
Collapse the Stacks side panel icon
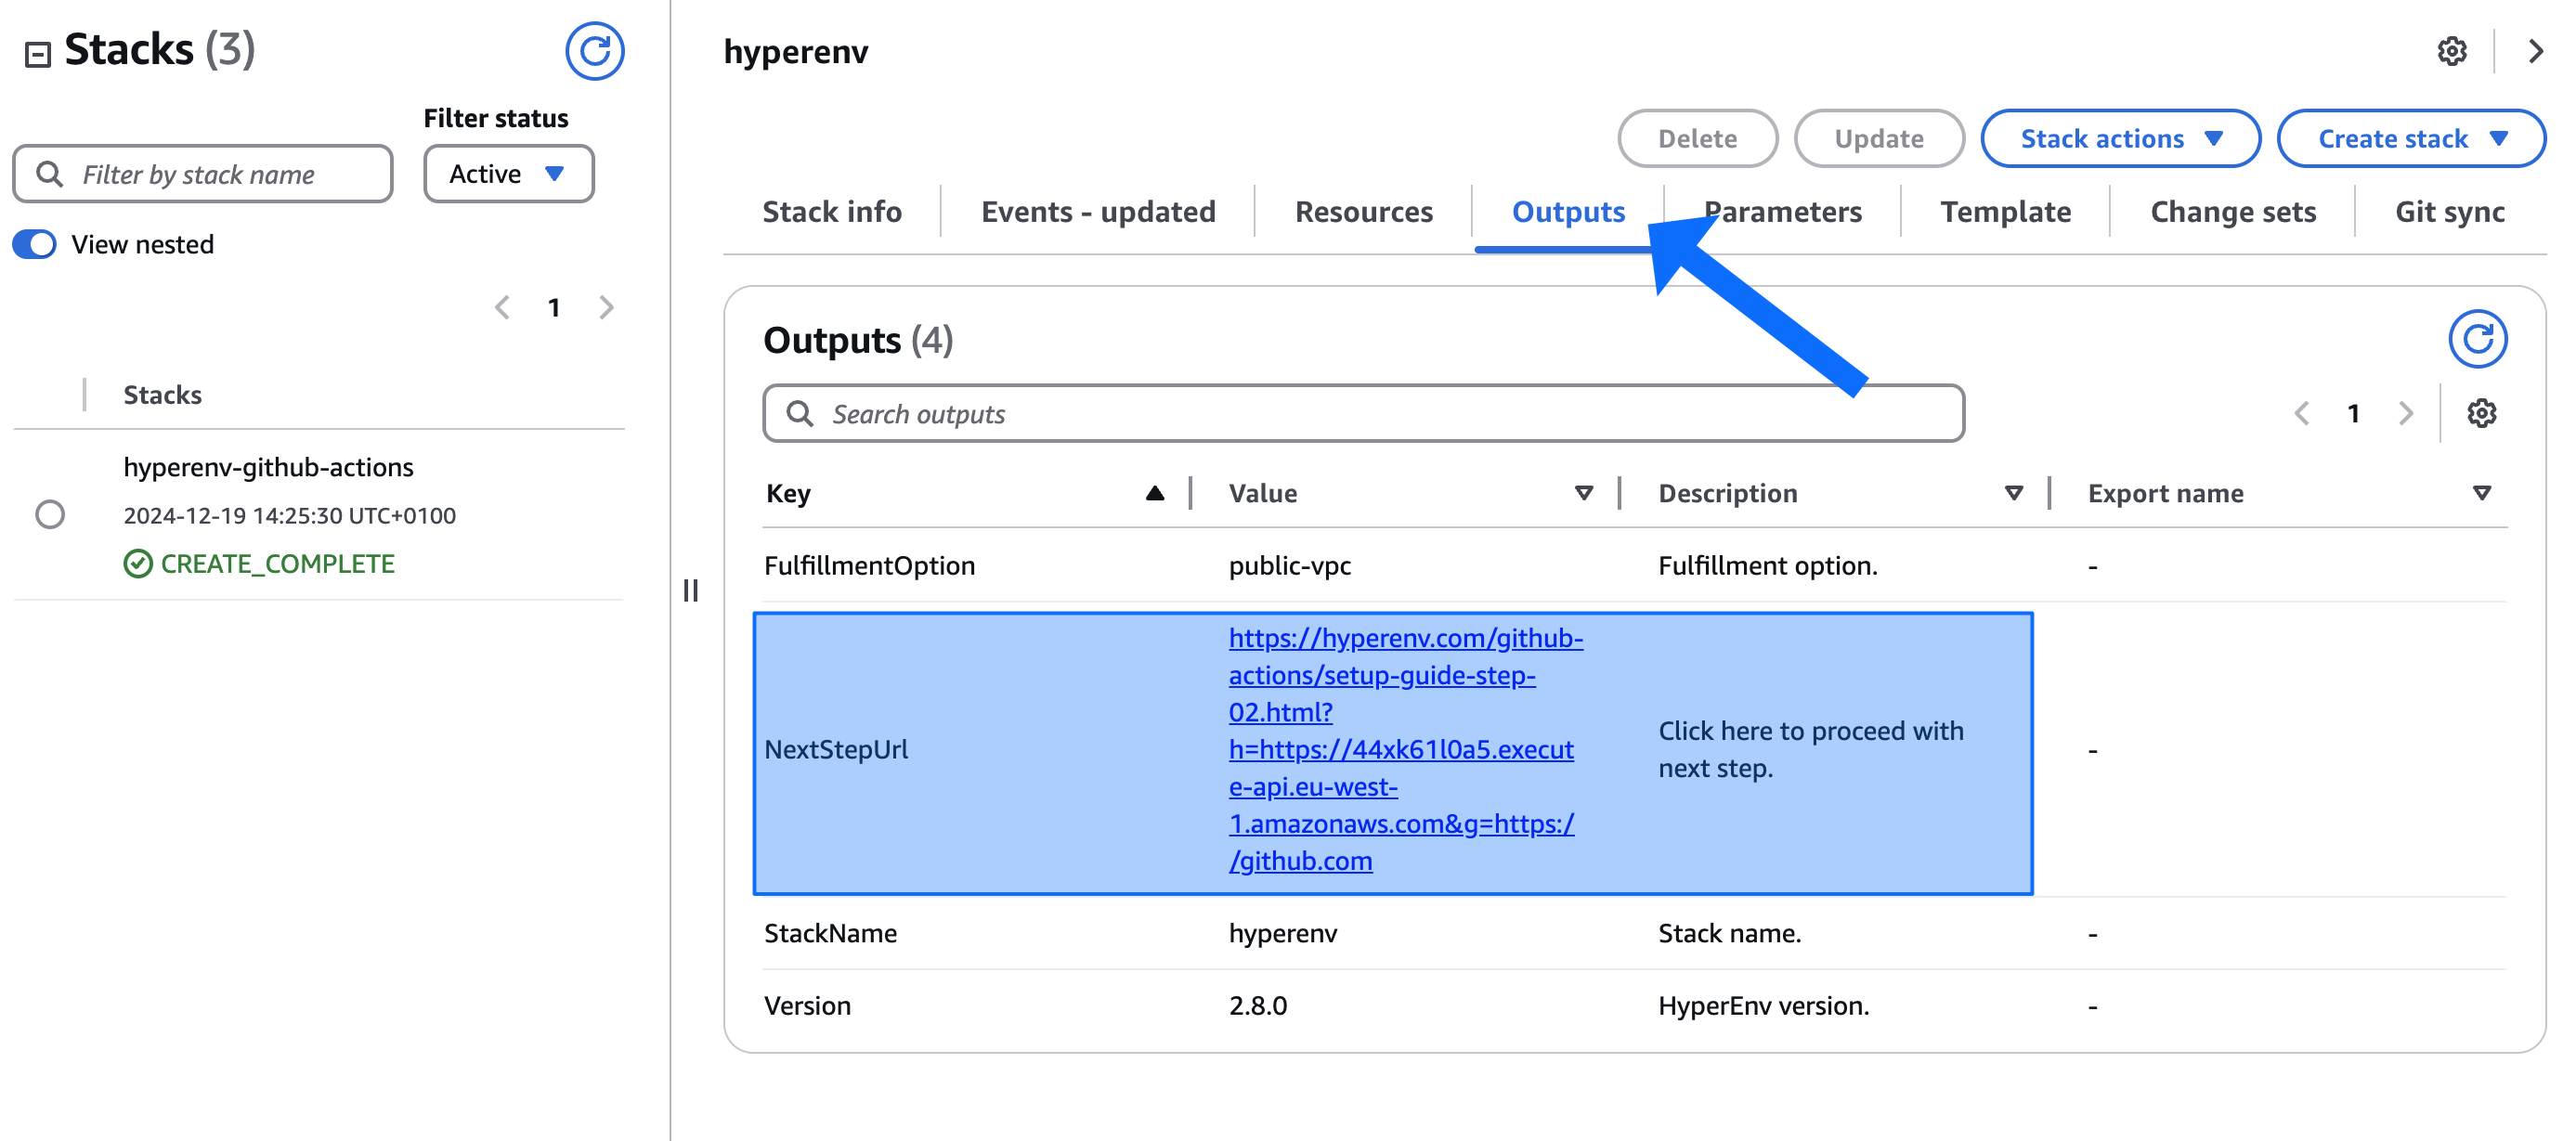[x=38, y=54]
